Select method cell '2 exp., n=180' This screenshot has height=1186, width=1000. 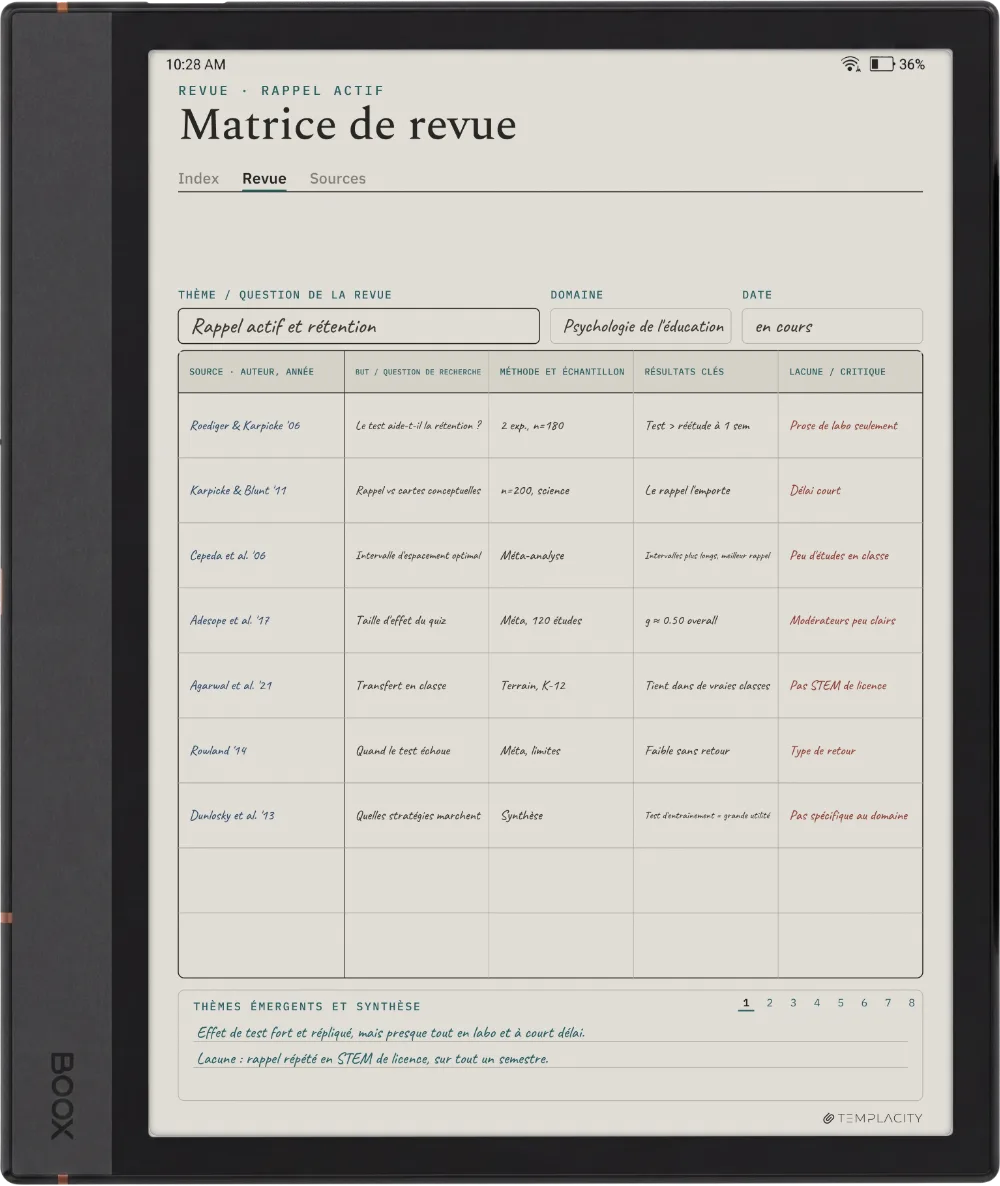[x=561, y=425]
